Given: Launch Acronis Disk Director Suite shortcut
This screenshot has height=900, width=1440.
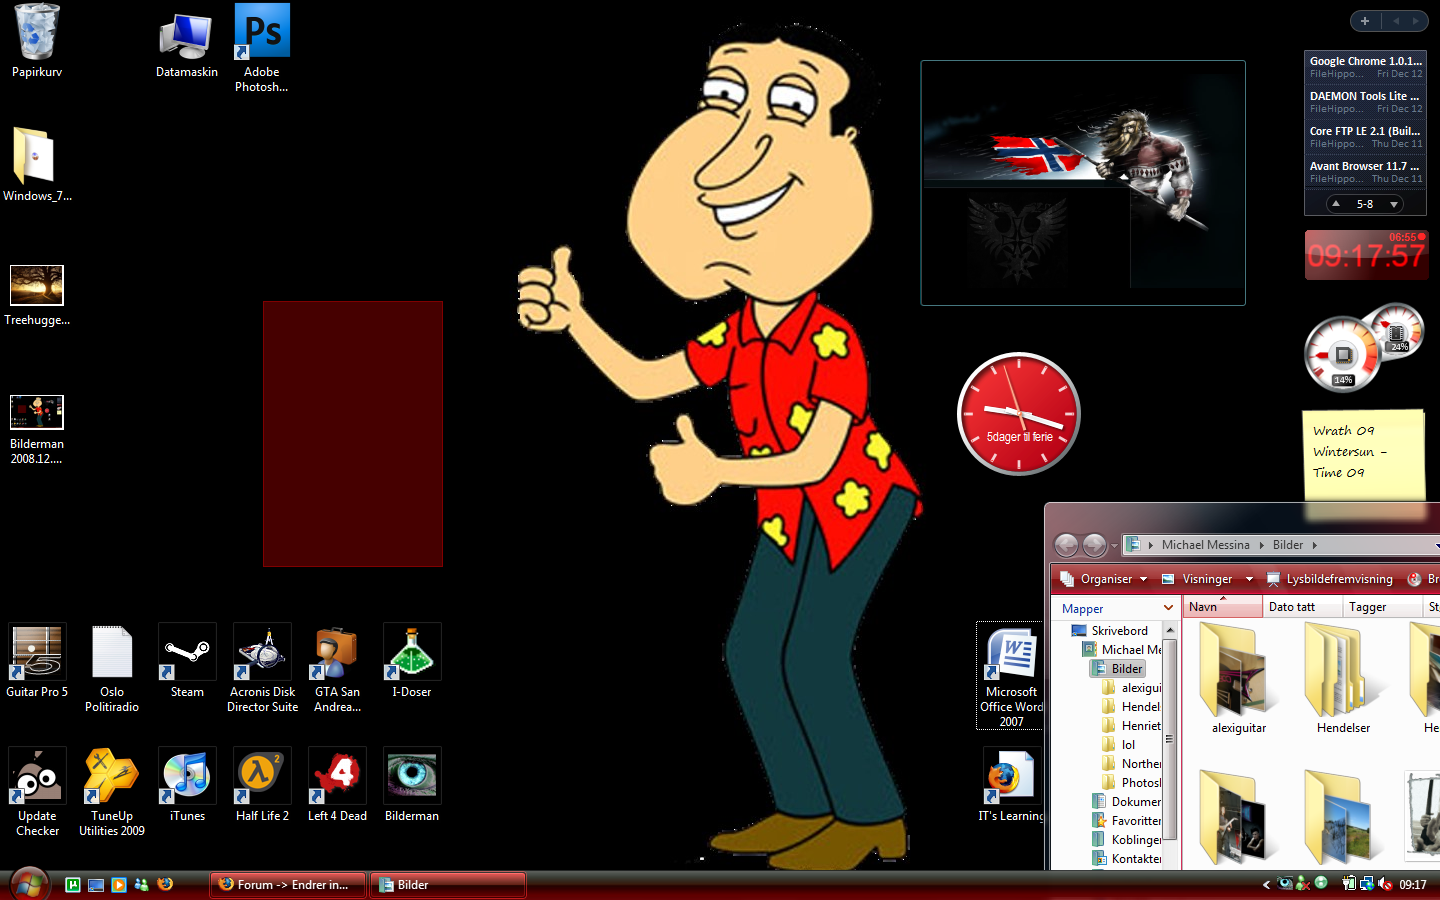Looking at the screenshot, I should (262, 668).
